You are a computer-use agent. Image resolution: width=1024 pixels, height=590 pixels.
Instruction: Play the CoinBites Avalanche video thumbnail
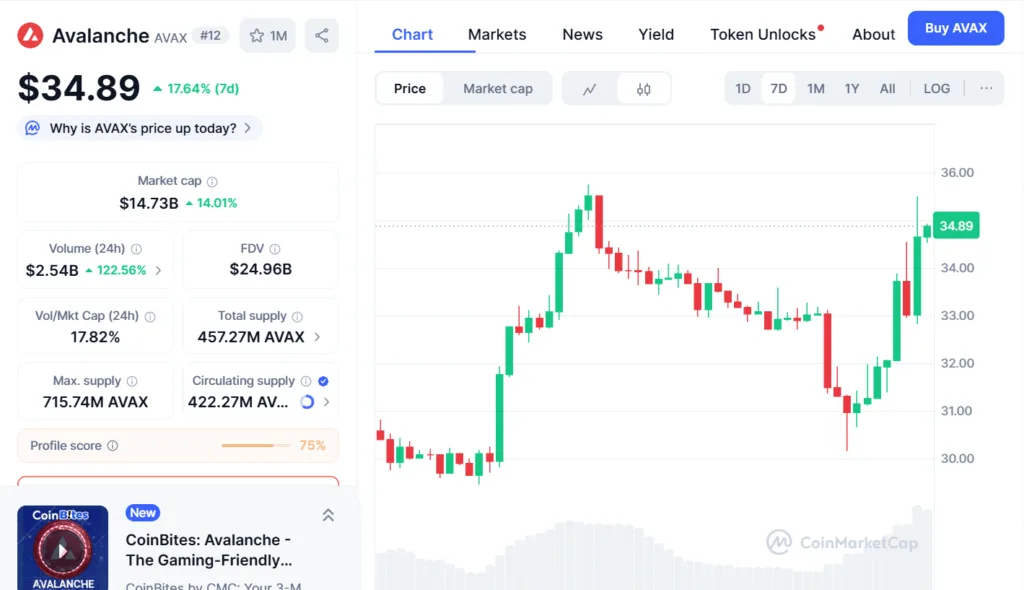(62, 549)
